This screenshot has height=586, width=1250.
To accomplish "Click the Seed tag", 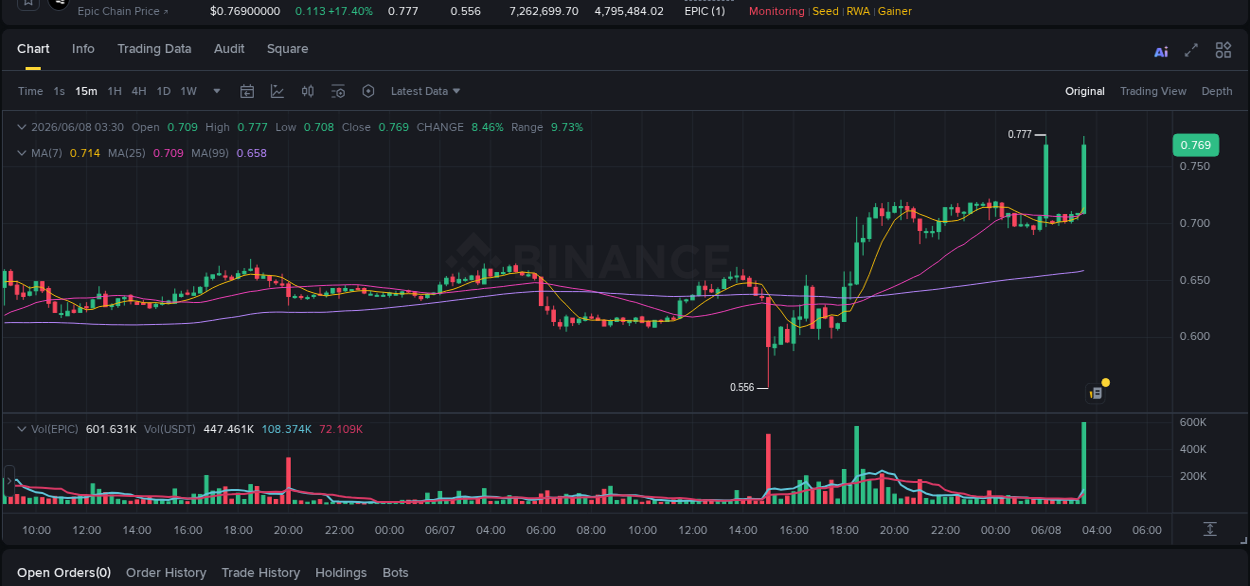I will [825, 11].
